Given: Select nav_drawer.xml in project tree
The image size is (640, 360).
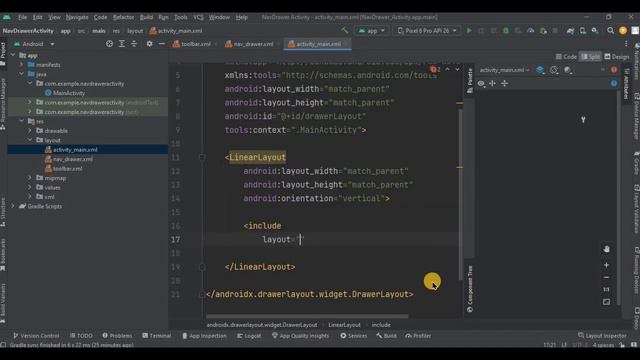Looking at the screenshot, I should point(73,159).
